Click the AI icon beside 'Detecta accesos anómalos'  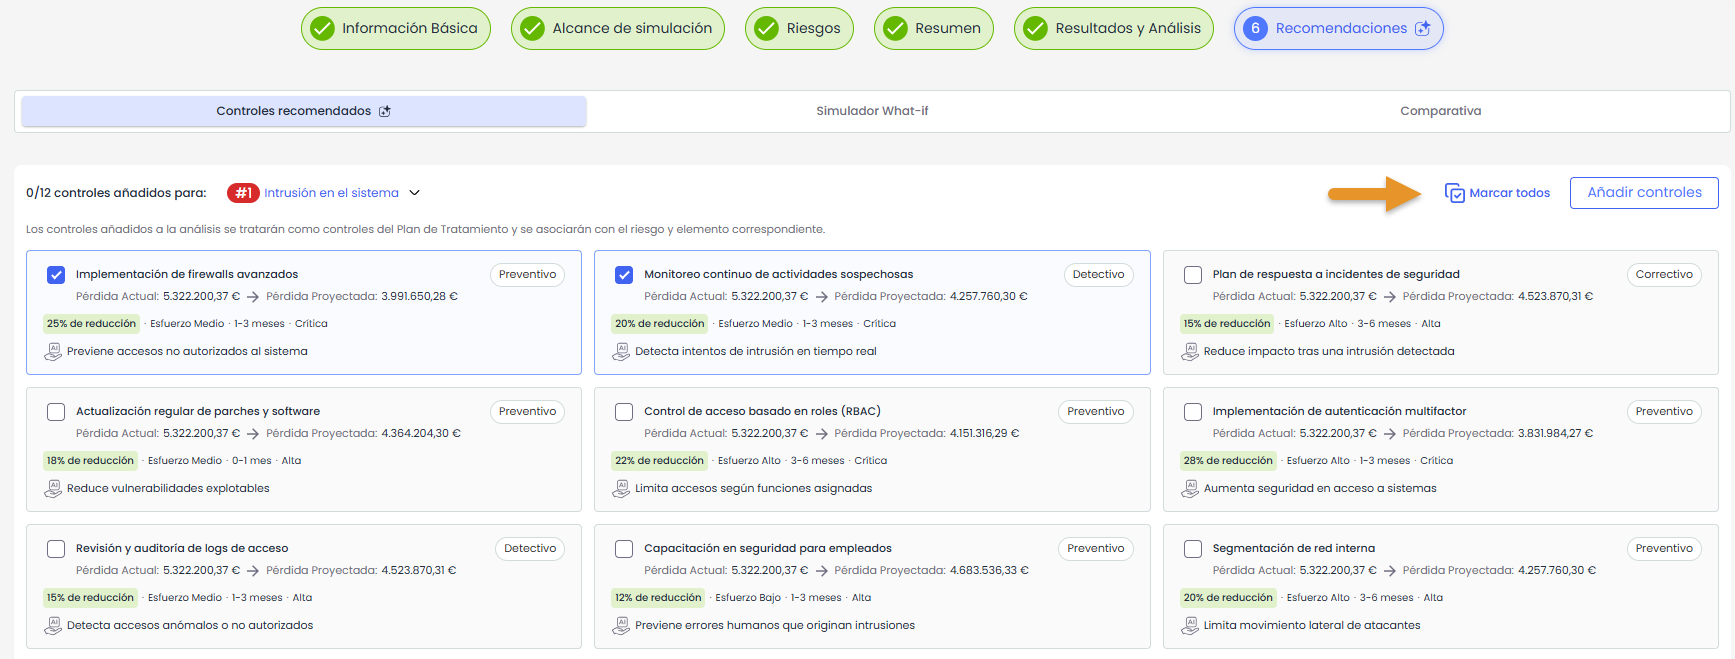point(53,626)
